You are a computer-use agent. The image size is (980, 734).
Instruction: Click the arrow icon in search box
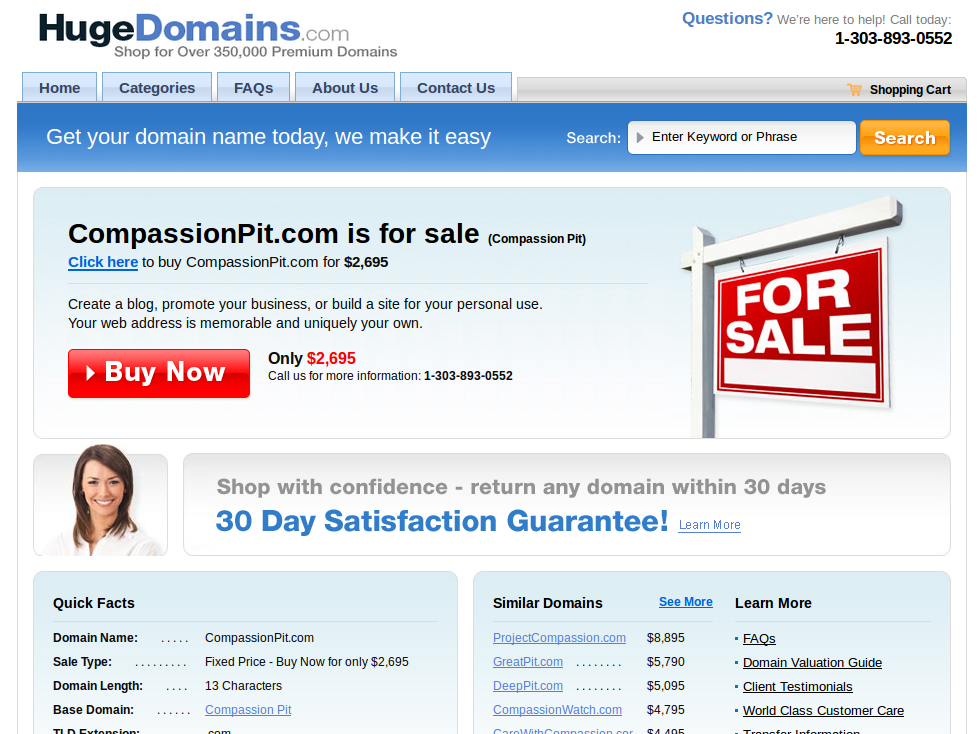pyautogui.click(x=640, y=138)
